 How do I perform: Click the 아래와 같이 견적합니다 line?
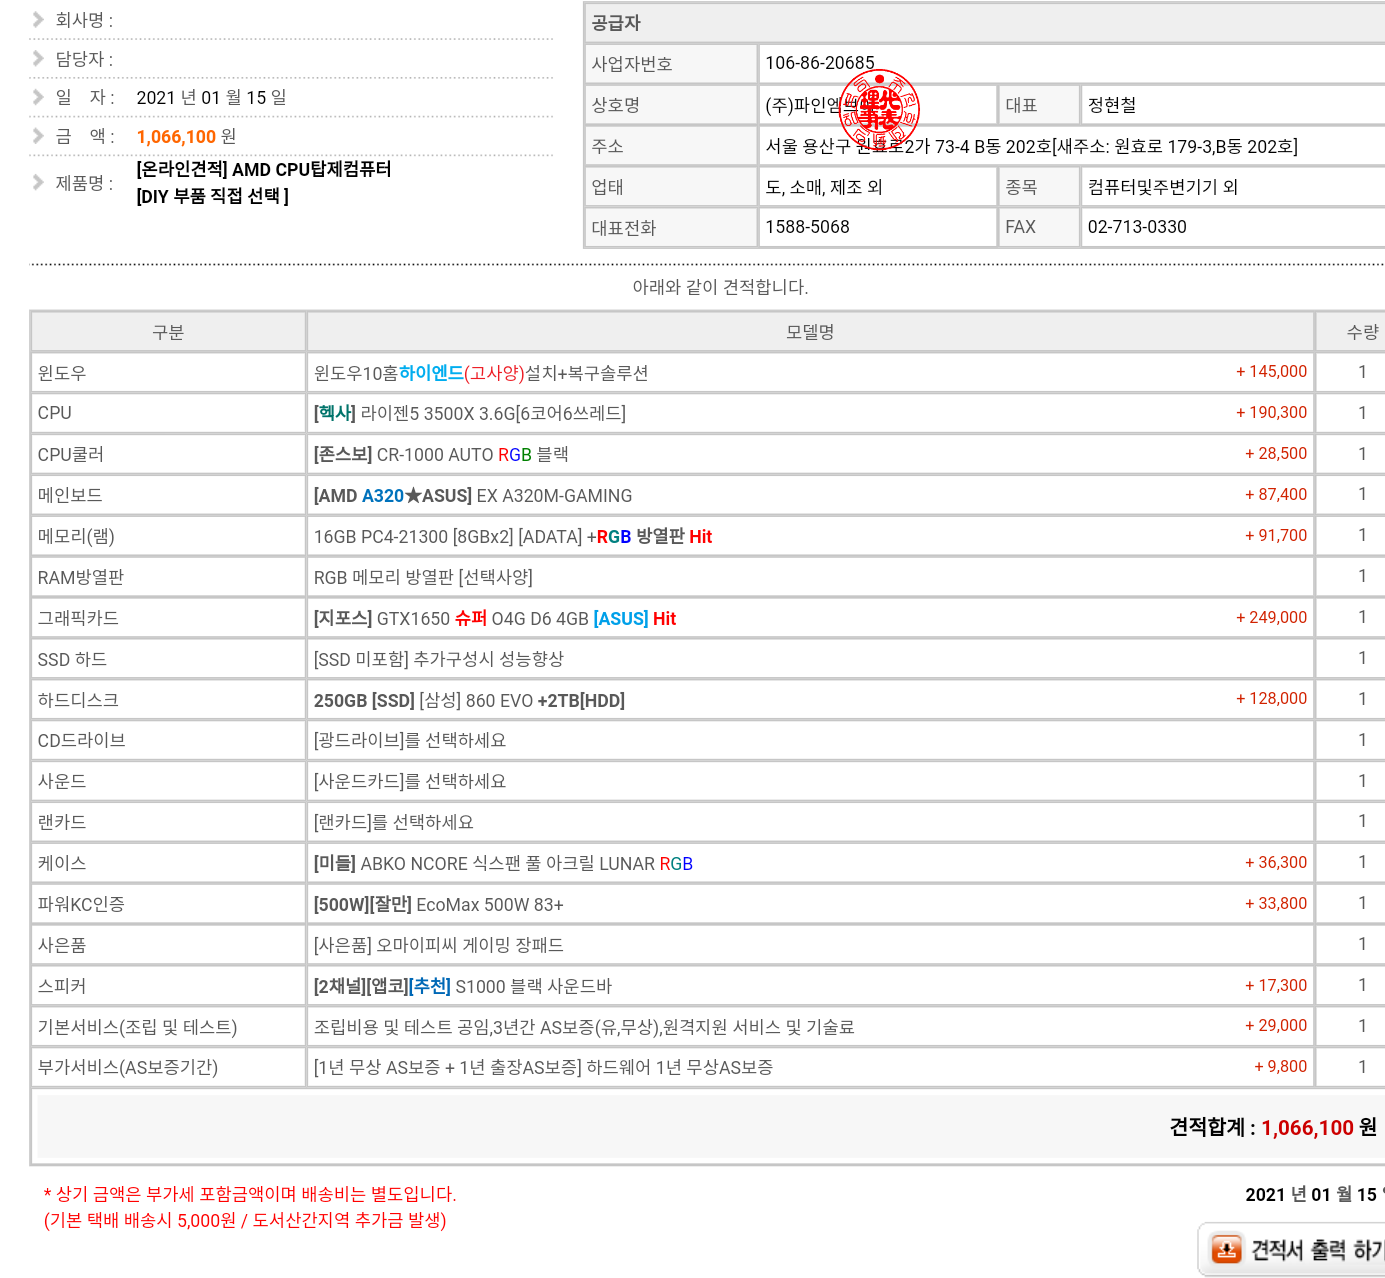coord(720,287)
